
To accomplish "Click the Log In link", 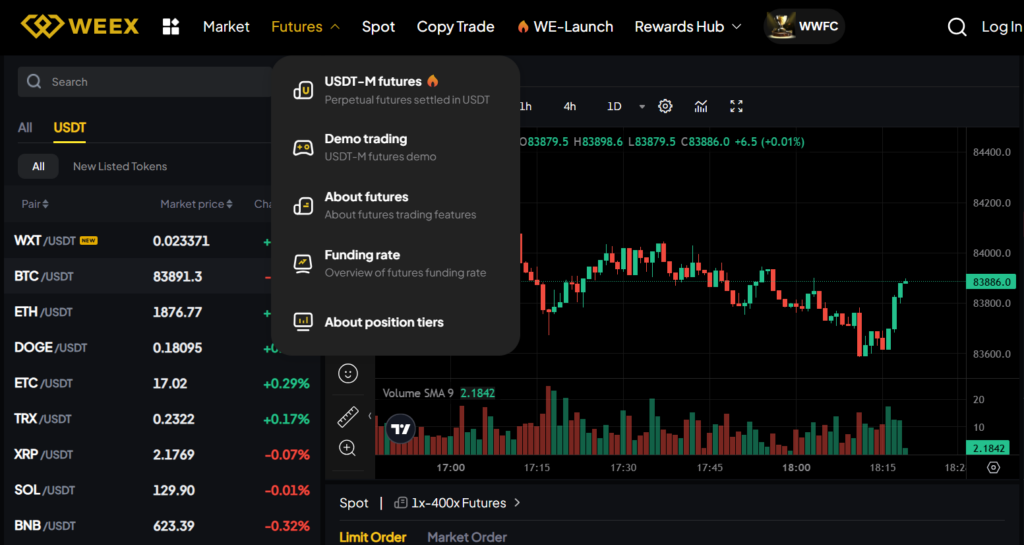I will (1001, 27).
